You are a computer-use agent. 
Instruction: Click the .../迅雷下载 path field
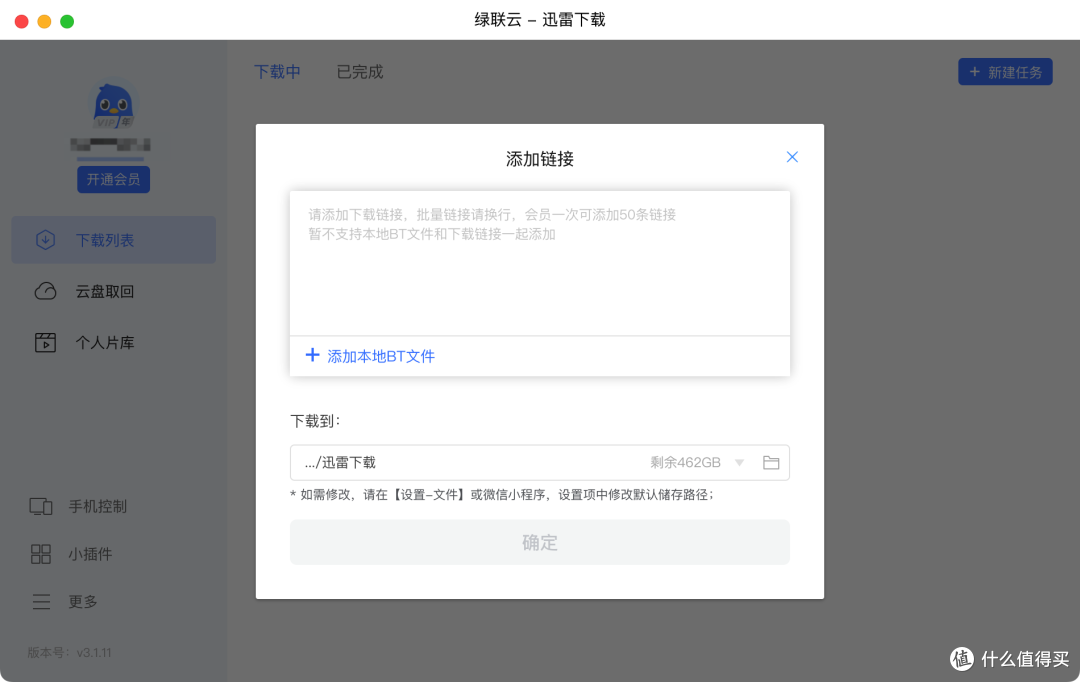point(539,462)
